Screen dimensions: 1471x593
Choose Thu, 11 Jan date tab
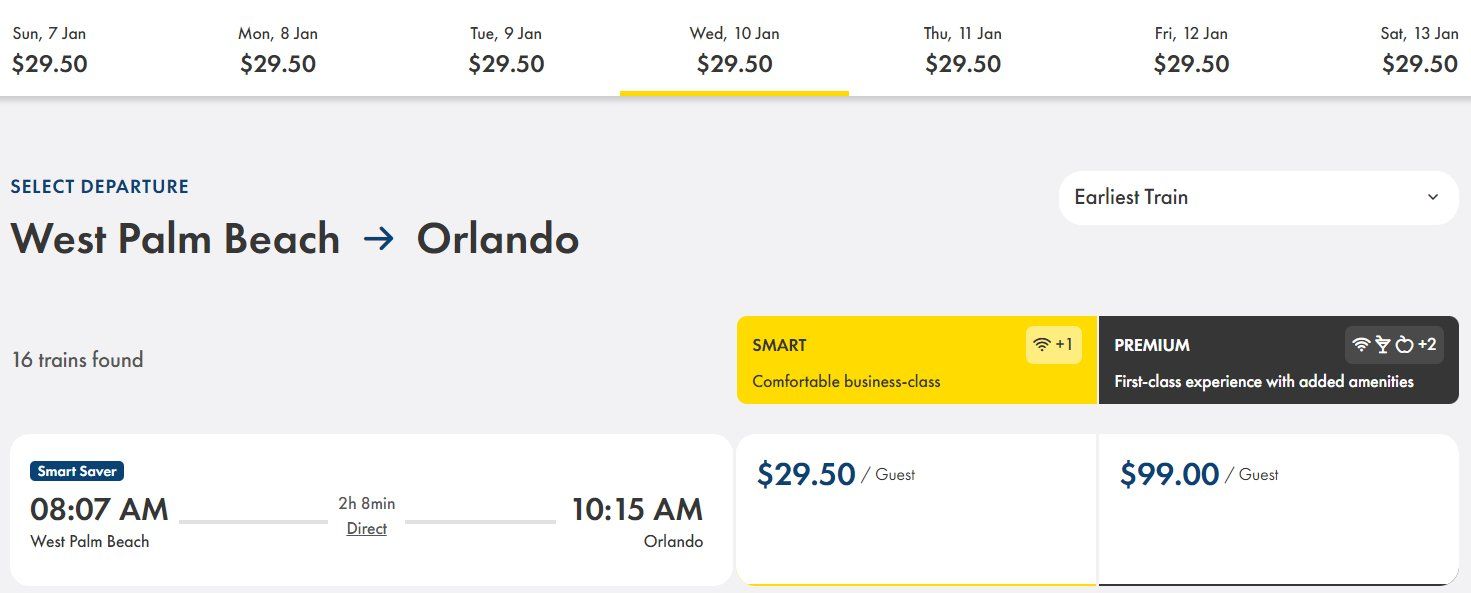pos(963,50)
